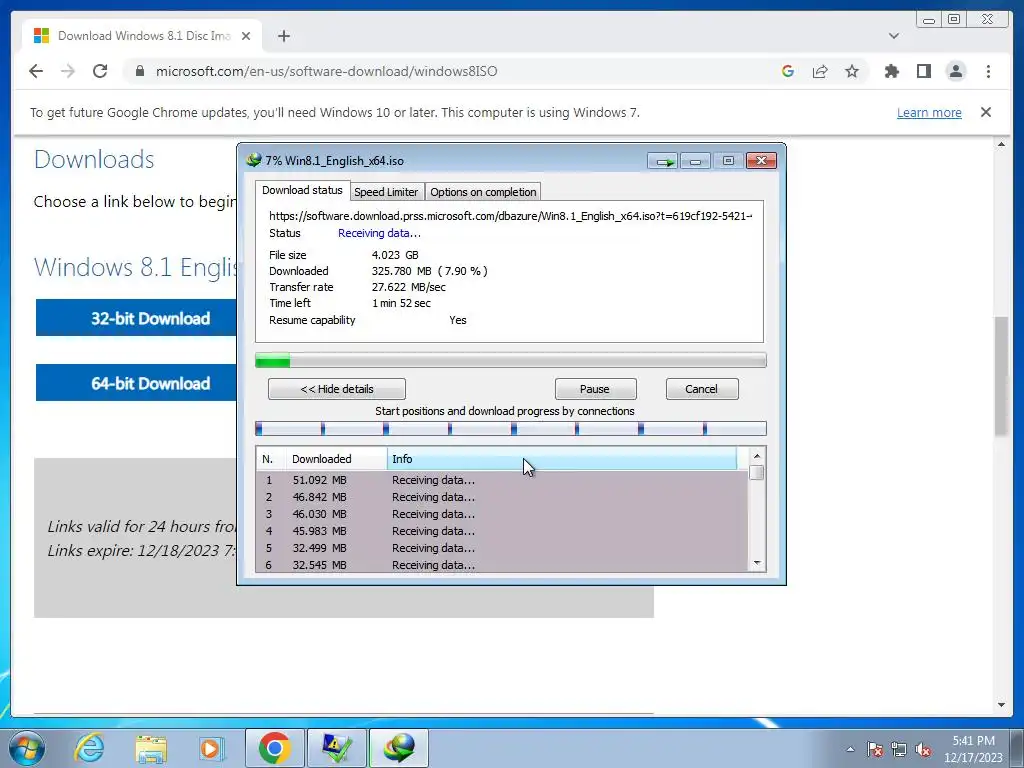Open Chrome three-dot menu

(x=988, y=71)
